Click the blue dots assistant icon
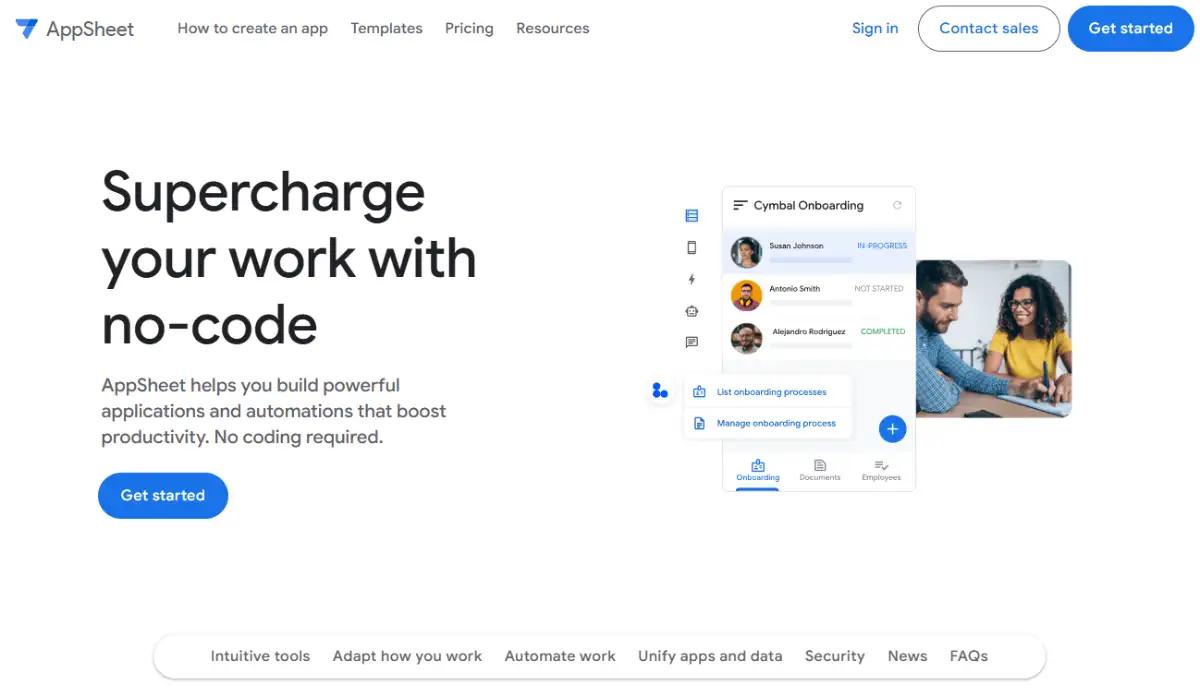 [659, 390]
